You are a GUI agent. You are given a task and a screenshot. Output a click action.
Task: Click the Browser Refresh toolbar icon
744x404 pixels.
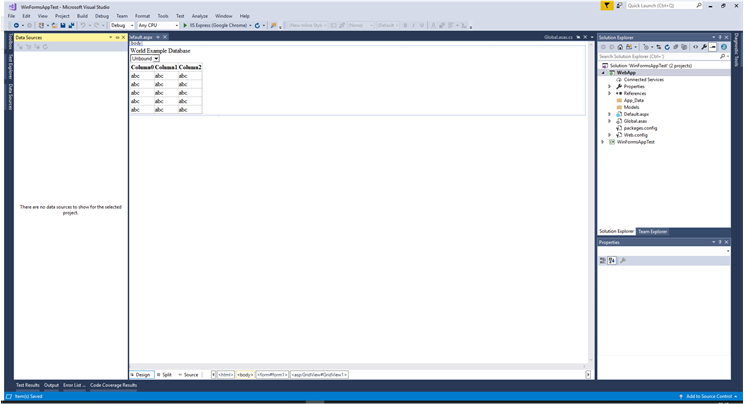coord(258,26)
